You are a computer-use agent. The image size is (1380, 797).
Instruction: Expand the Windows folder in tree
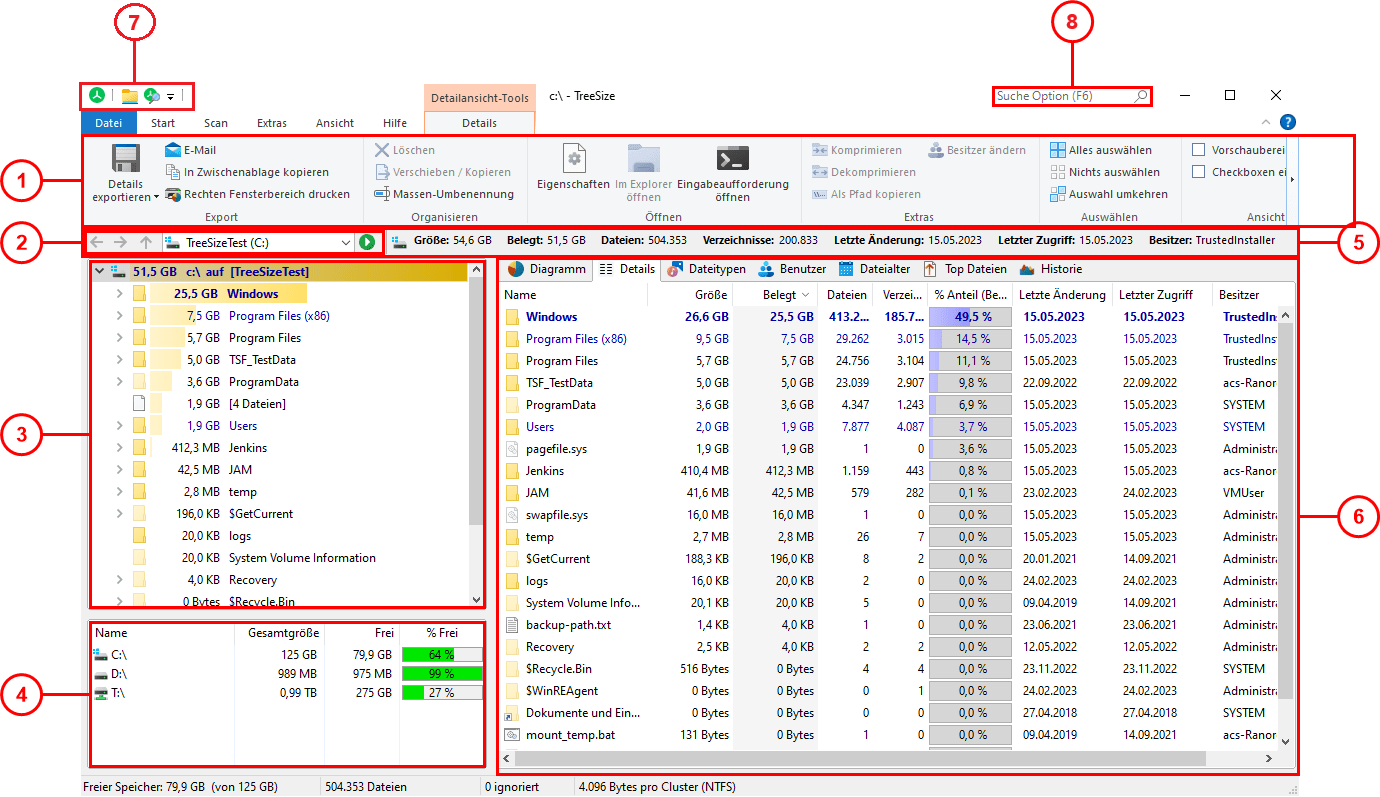pyautogui.click(x=120, y=294)
